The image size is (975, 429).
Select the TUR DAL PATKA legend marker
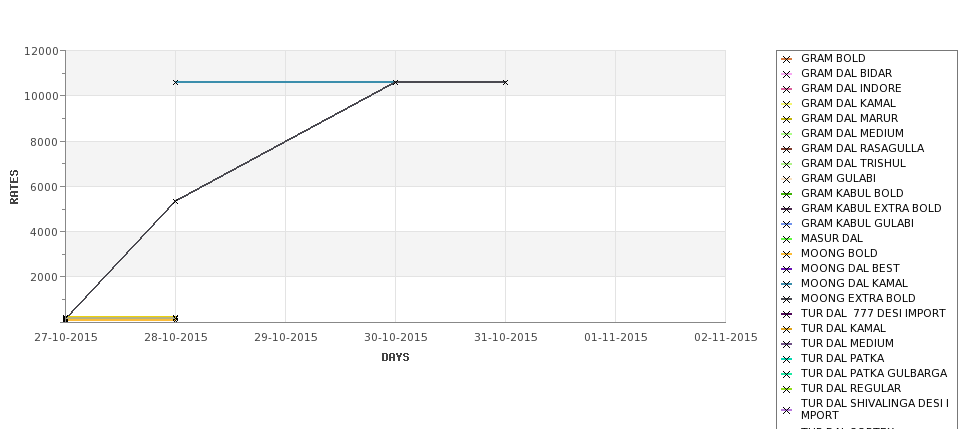(787, 359)
